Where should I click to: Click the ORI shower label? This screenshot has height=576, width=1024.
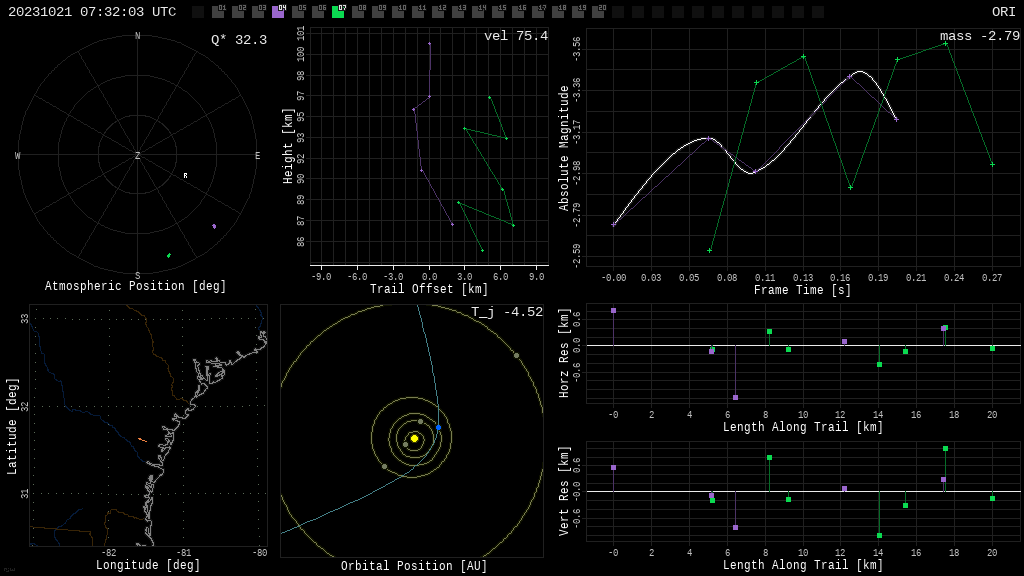(x=1003, y=12)
